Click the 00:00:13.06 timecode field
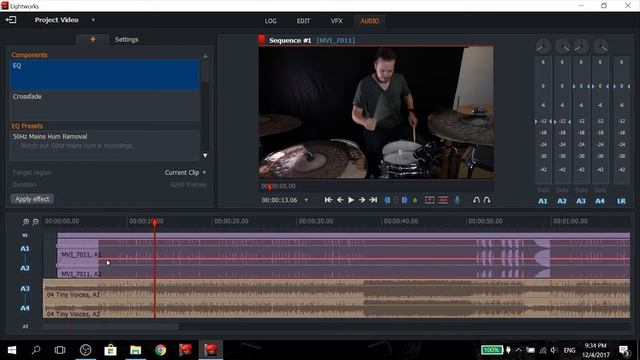640x360 pixels. pos(280,200)
